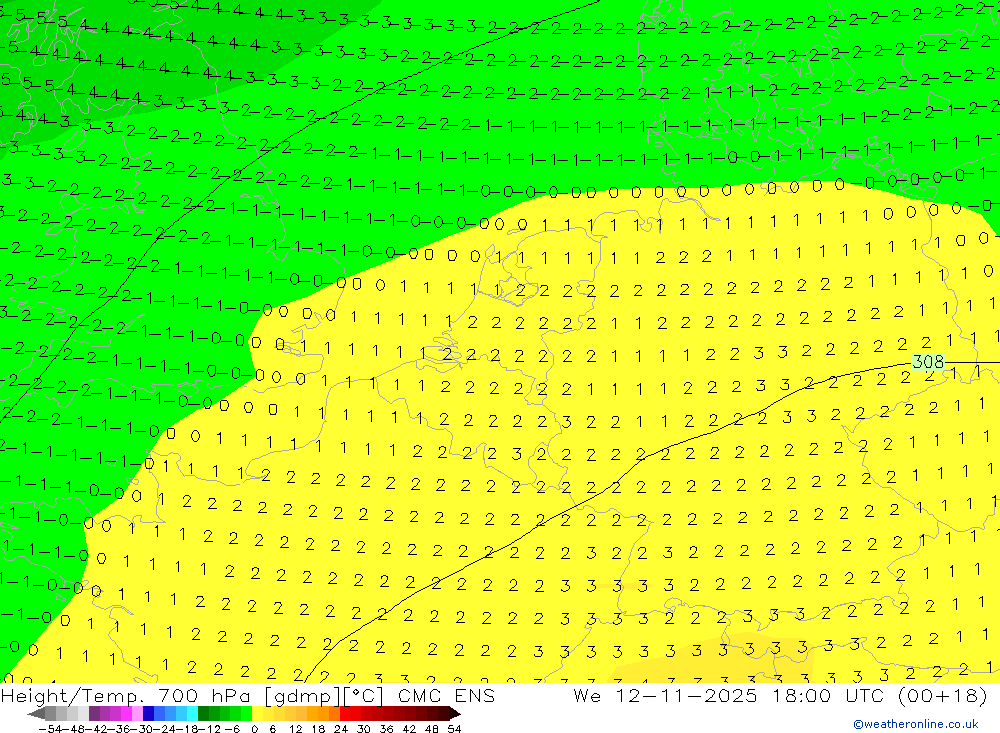Select the dark green -18°C legend swatch
The image size is (1000, 733).
tap(203, 714)
